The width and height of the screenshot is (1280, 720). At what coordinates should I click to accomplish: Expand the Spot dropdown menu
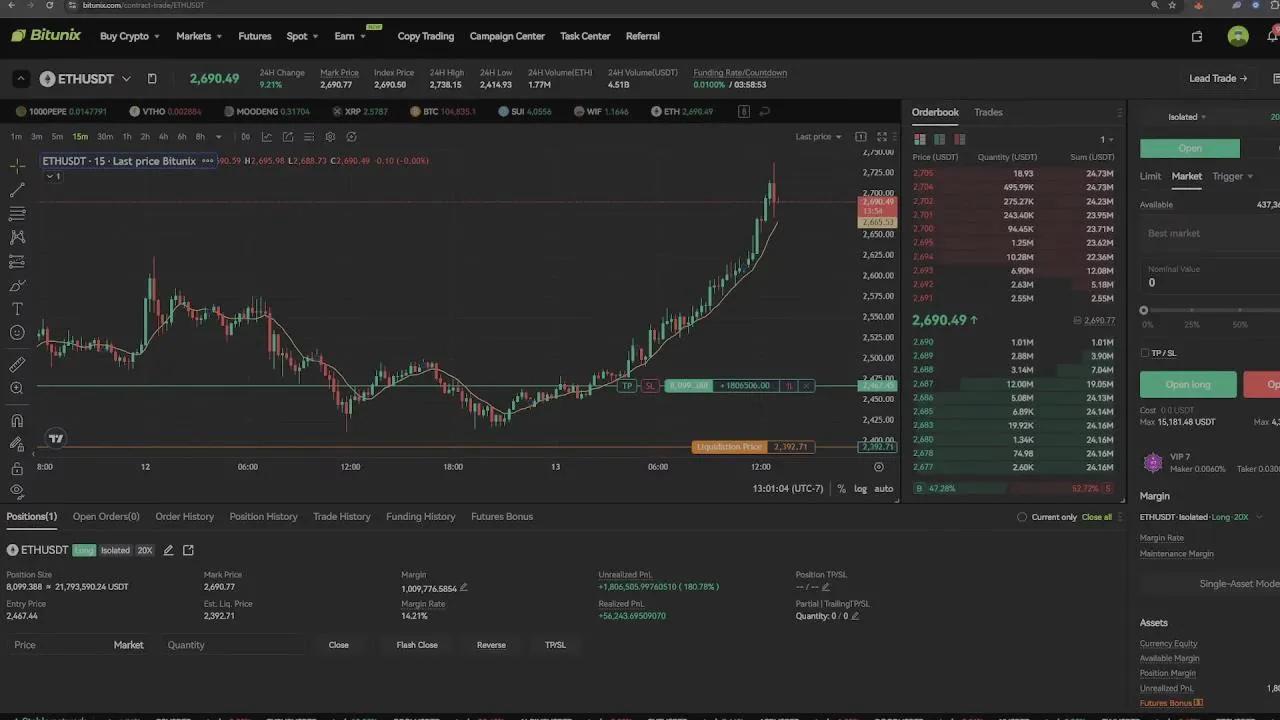click(x=302, y=36)
